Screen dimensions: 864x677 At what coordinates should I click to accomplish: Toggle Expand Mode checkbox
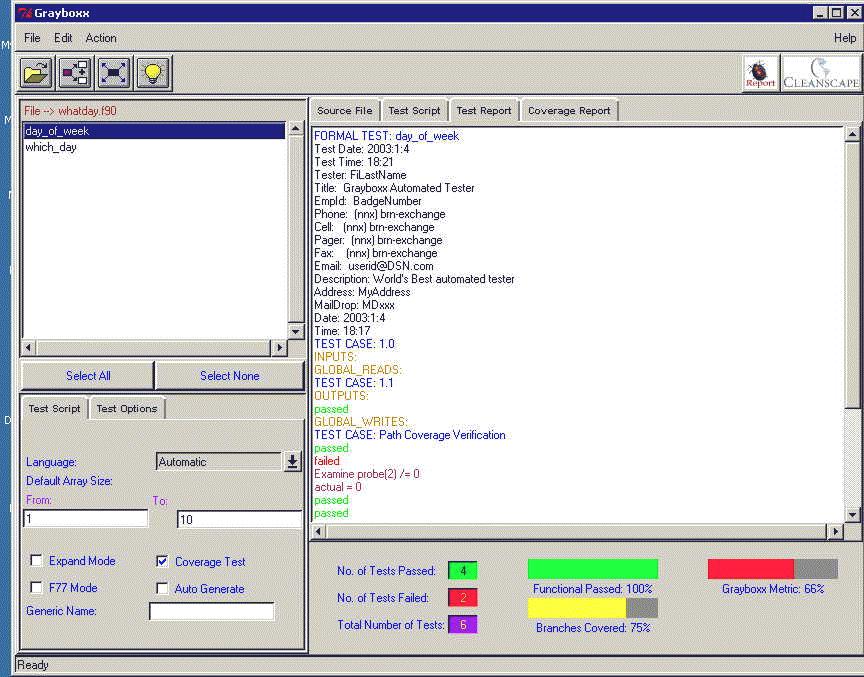[x=36, y=561]
